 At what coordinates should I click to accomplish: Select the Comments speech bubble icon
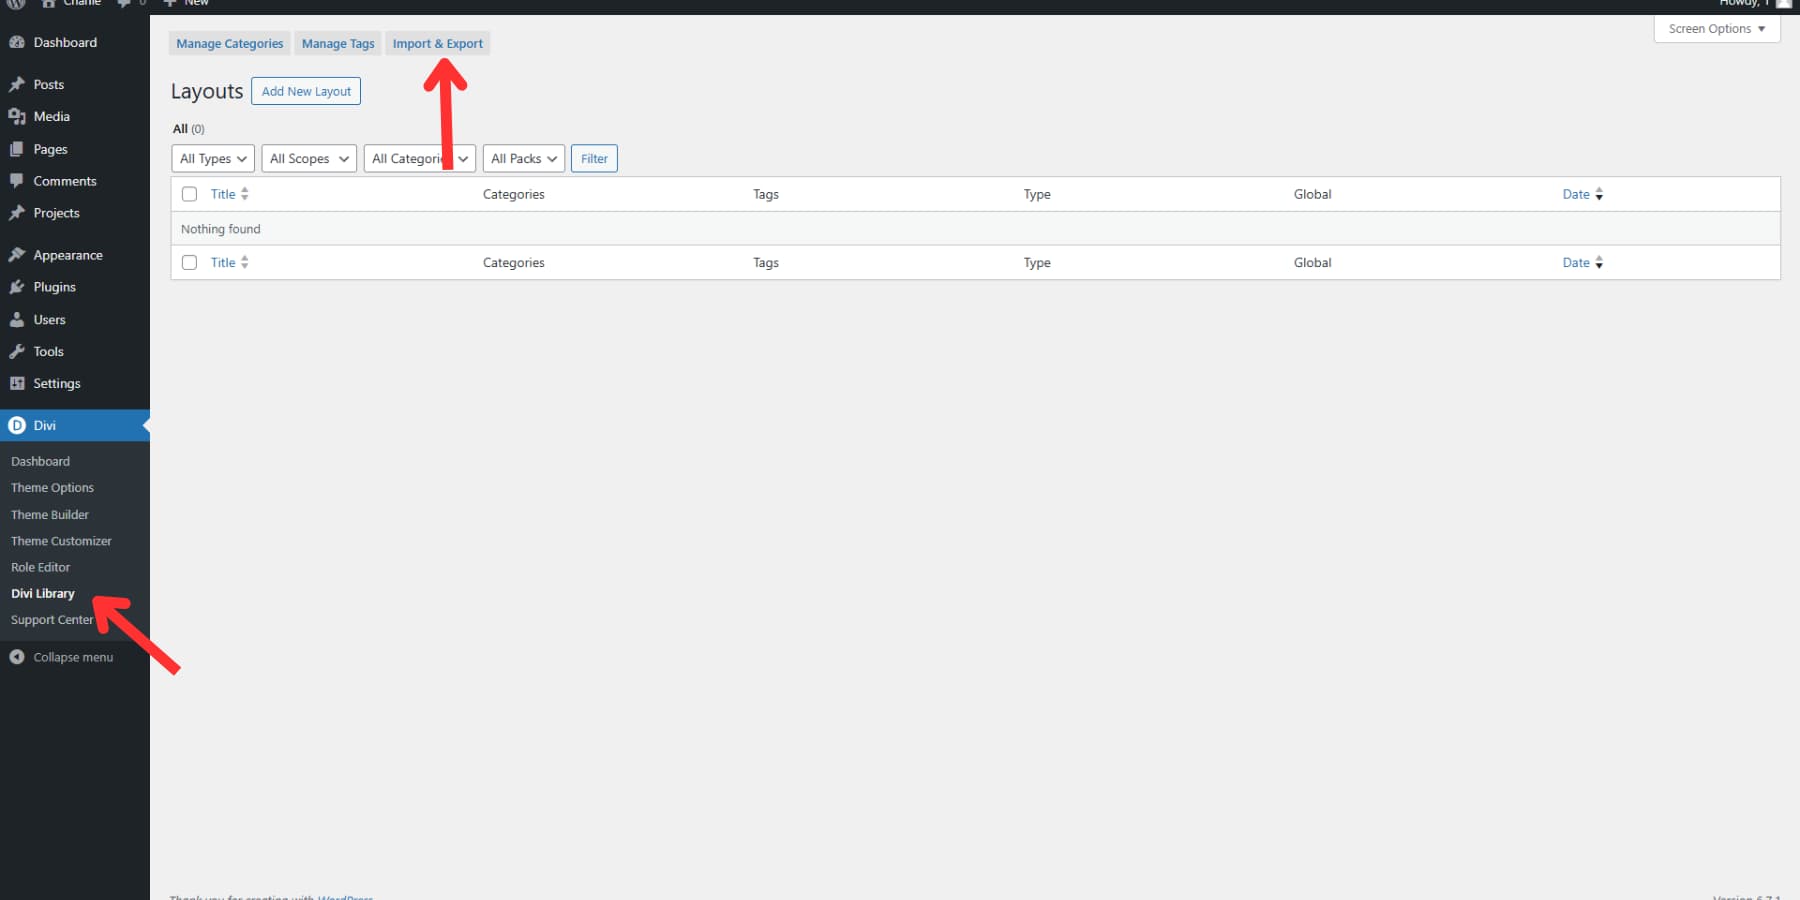click(x=19, y=181)
